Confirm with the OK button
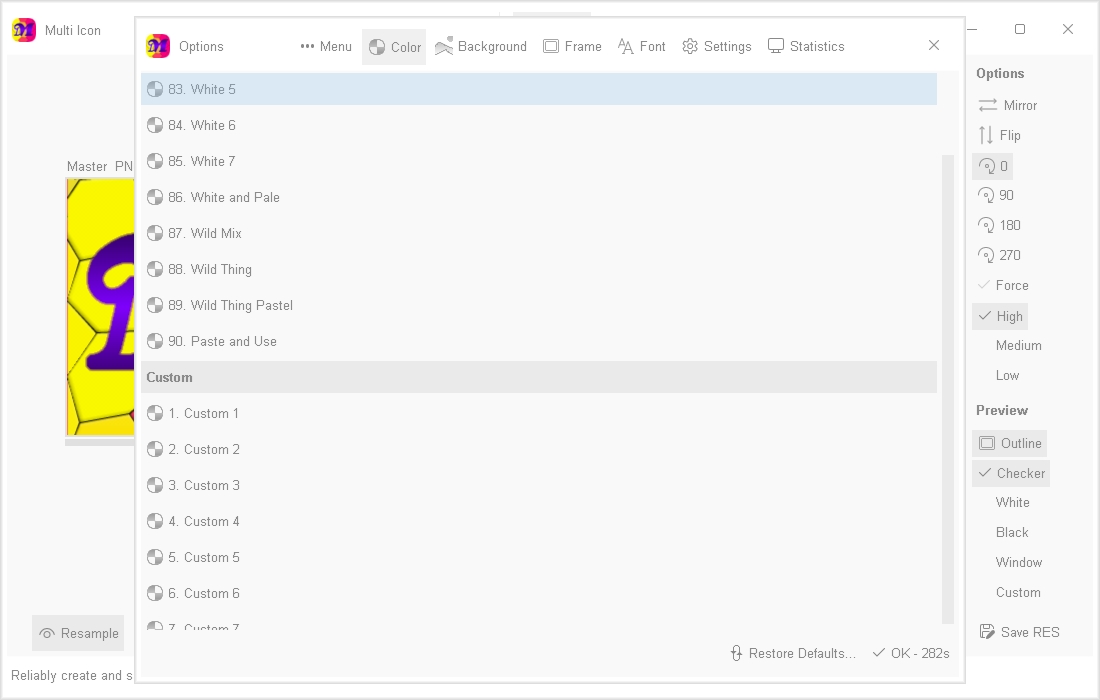The width and height of the screenshot is (1100, 700). click(910, 653)
